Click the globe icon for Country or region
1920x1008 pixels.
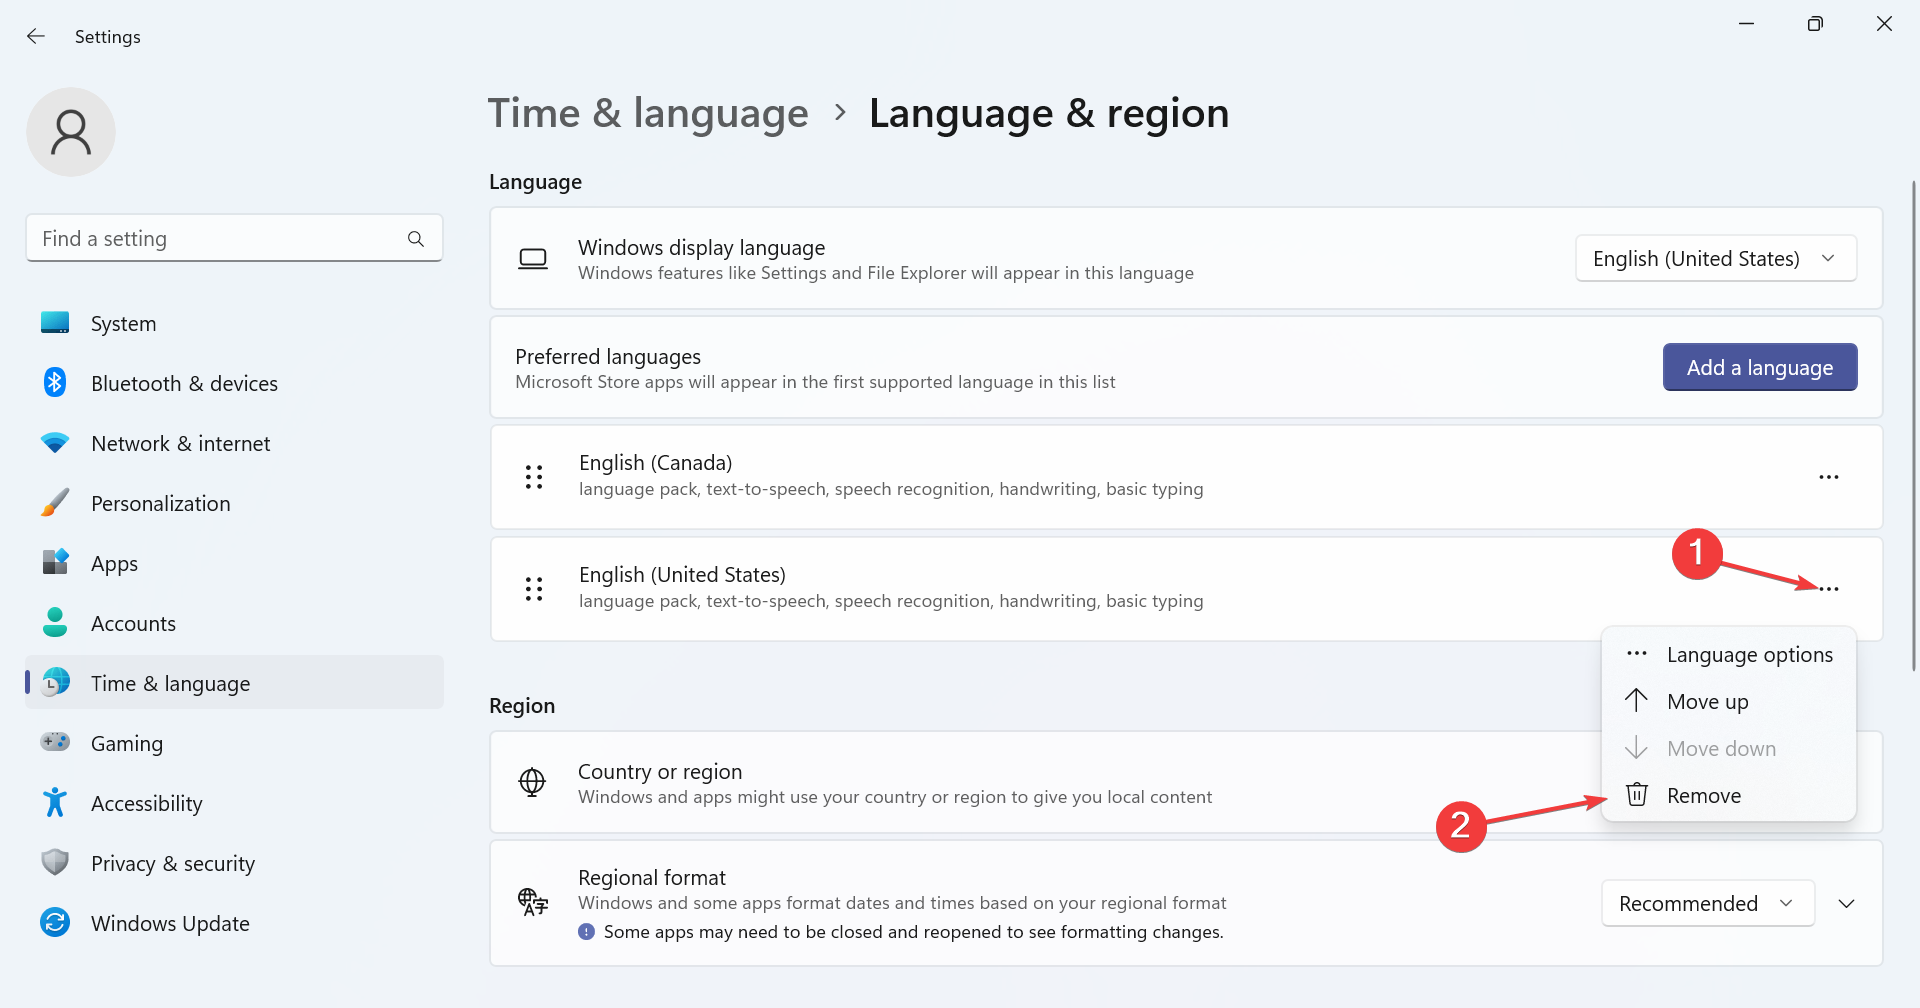(532, 782)
